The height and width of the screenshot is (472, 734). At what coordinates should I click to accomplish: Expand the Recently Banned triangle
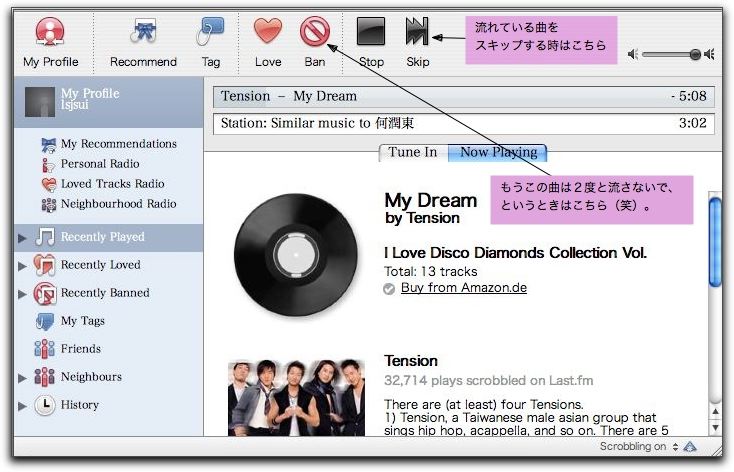(22, 294)
